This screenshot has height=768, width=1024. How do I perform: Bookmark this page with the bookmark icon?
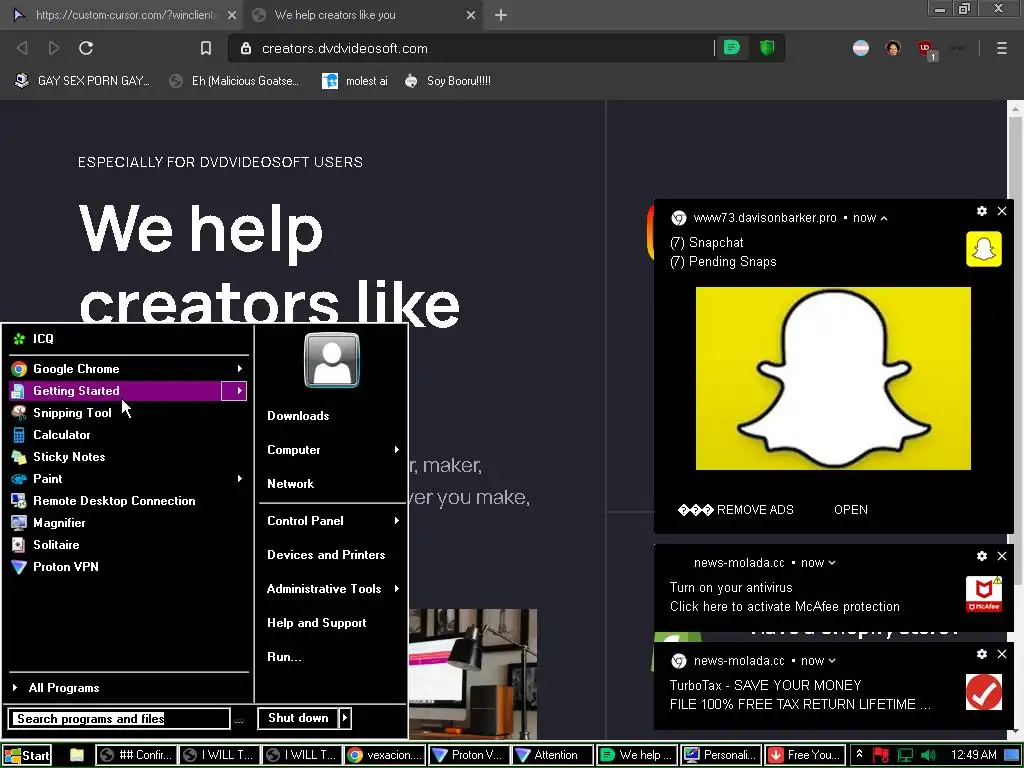pyautogui.click(x=206, y=48)
